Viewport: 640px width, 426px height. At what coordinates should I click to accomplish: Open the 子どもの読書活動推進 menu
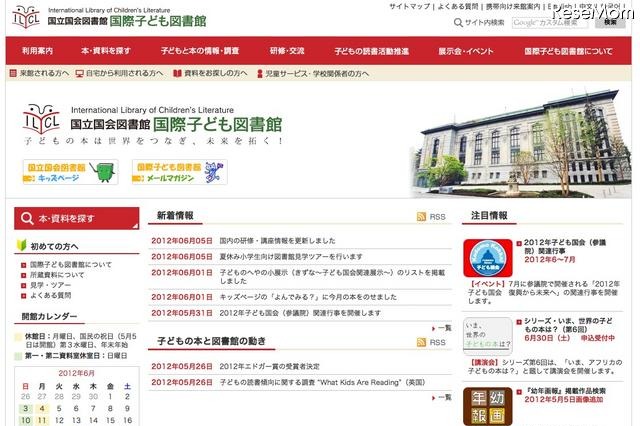(371, 51)
